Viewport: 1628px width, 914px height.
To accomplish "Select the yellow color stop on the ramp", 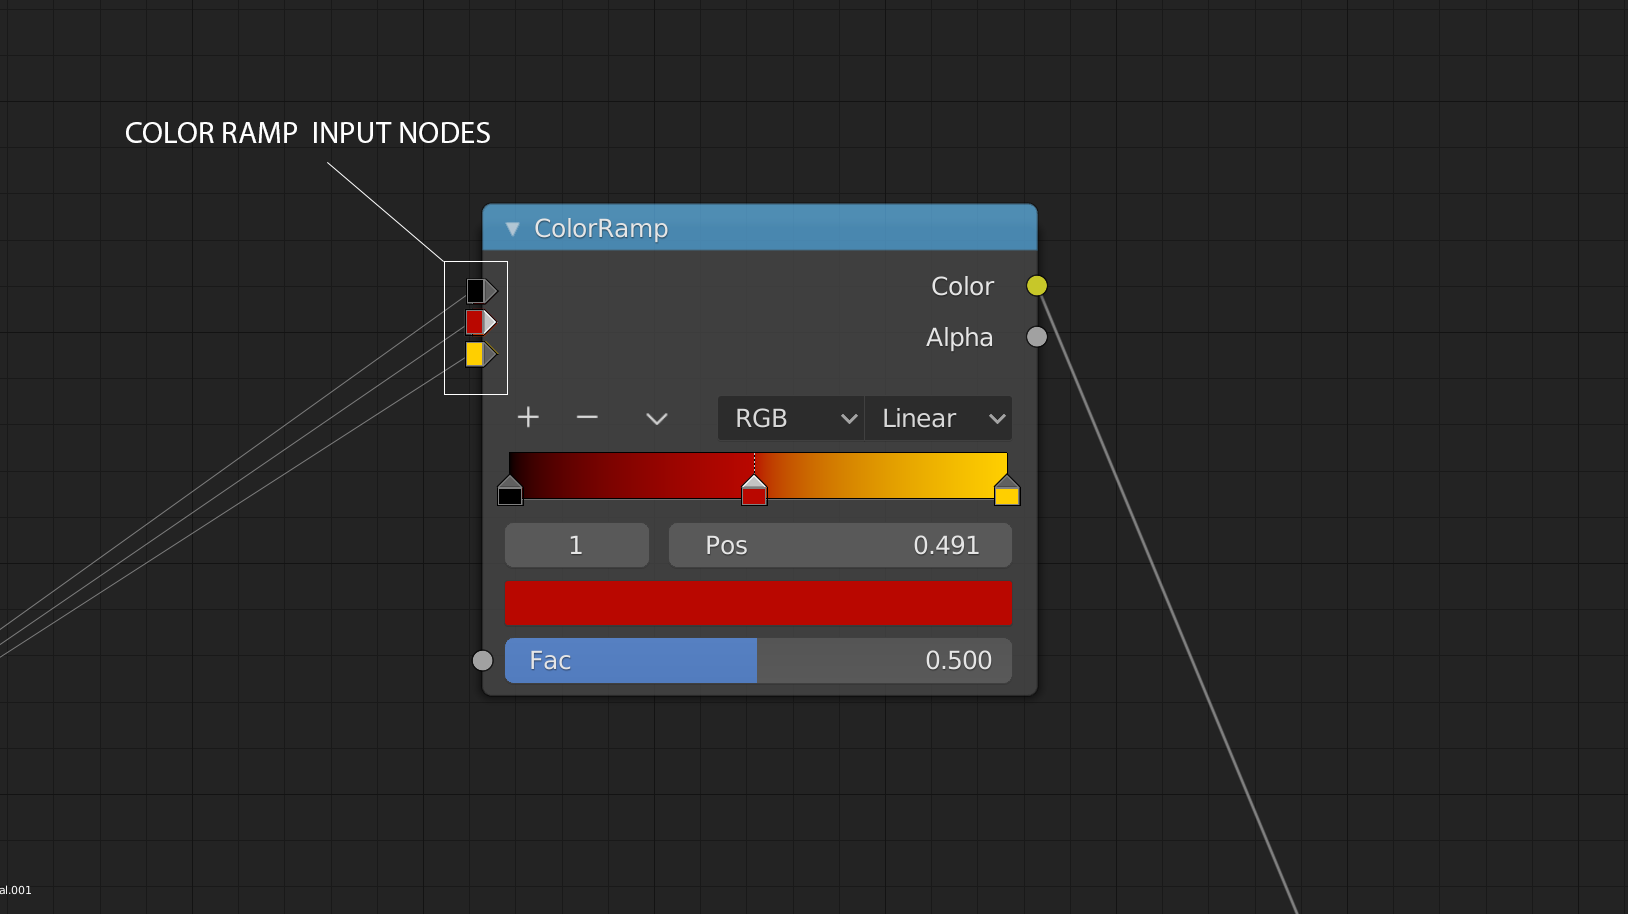I will coord(1007,491).
